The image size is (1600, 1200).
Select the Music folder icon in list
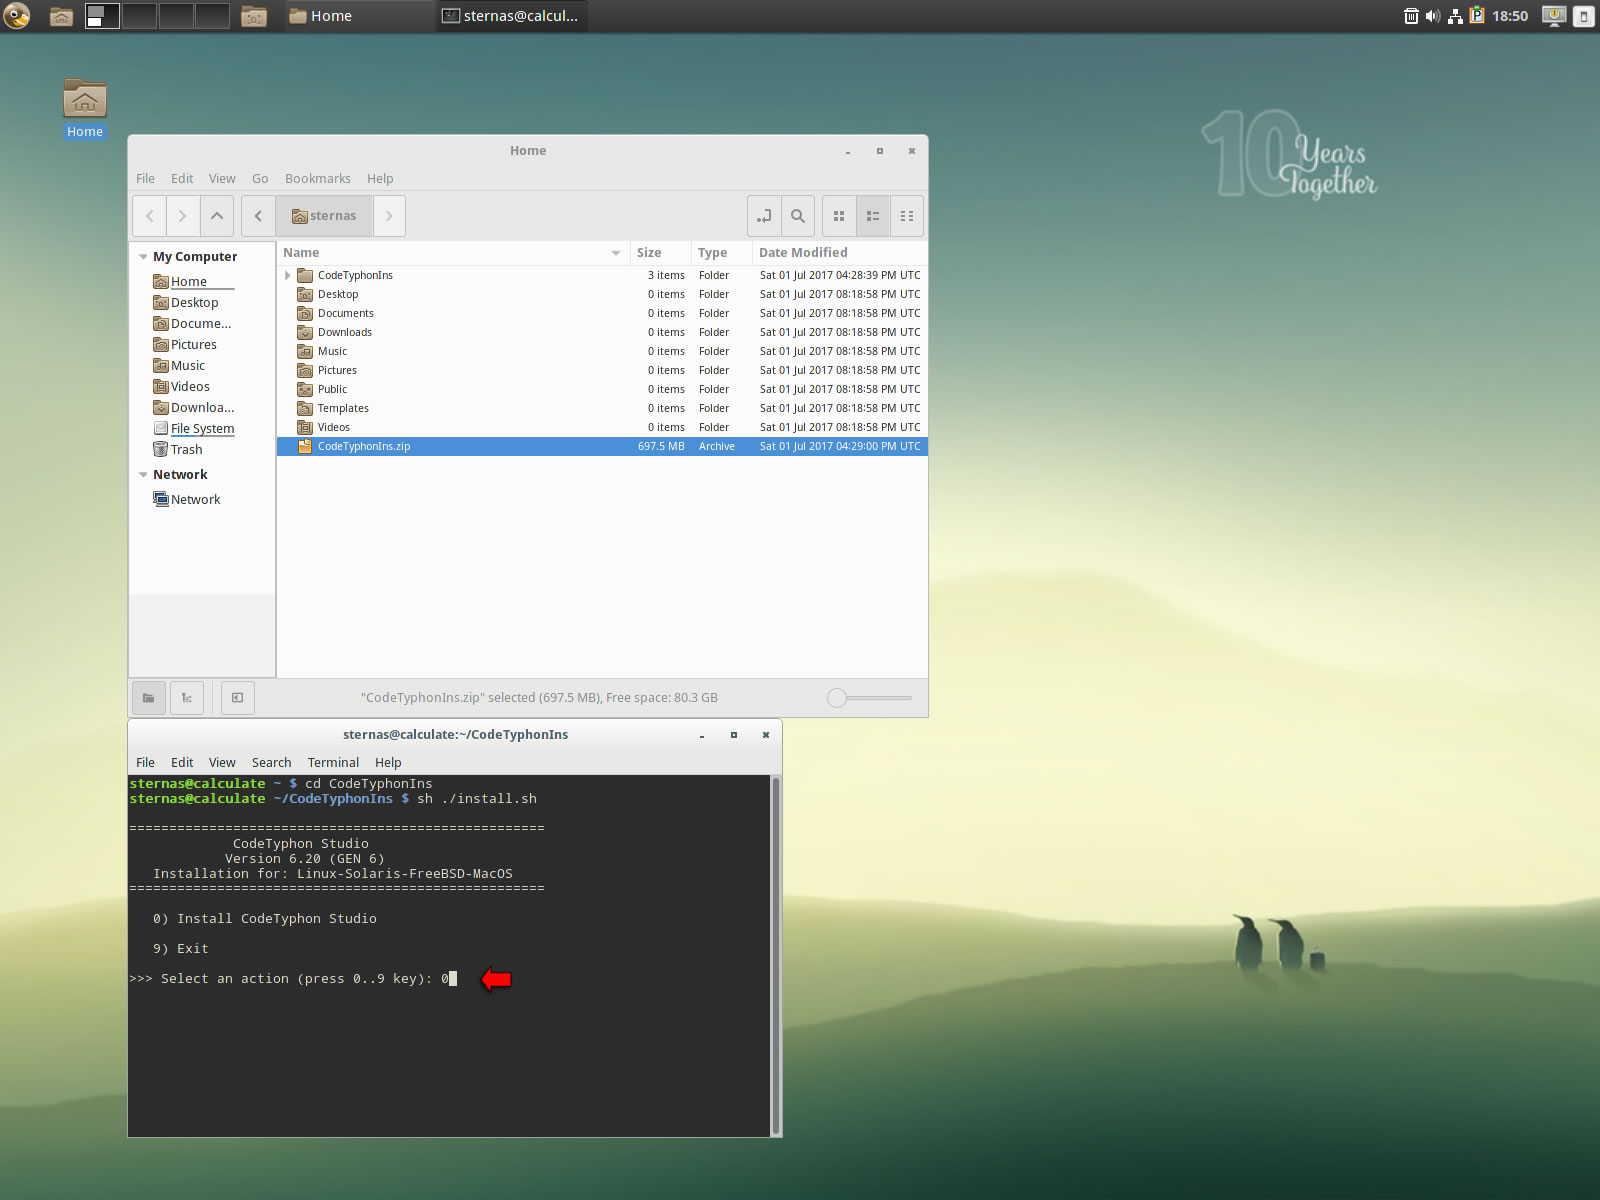305,352
